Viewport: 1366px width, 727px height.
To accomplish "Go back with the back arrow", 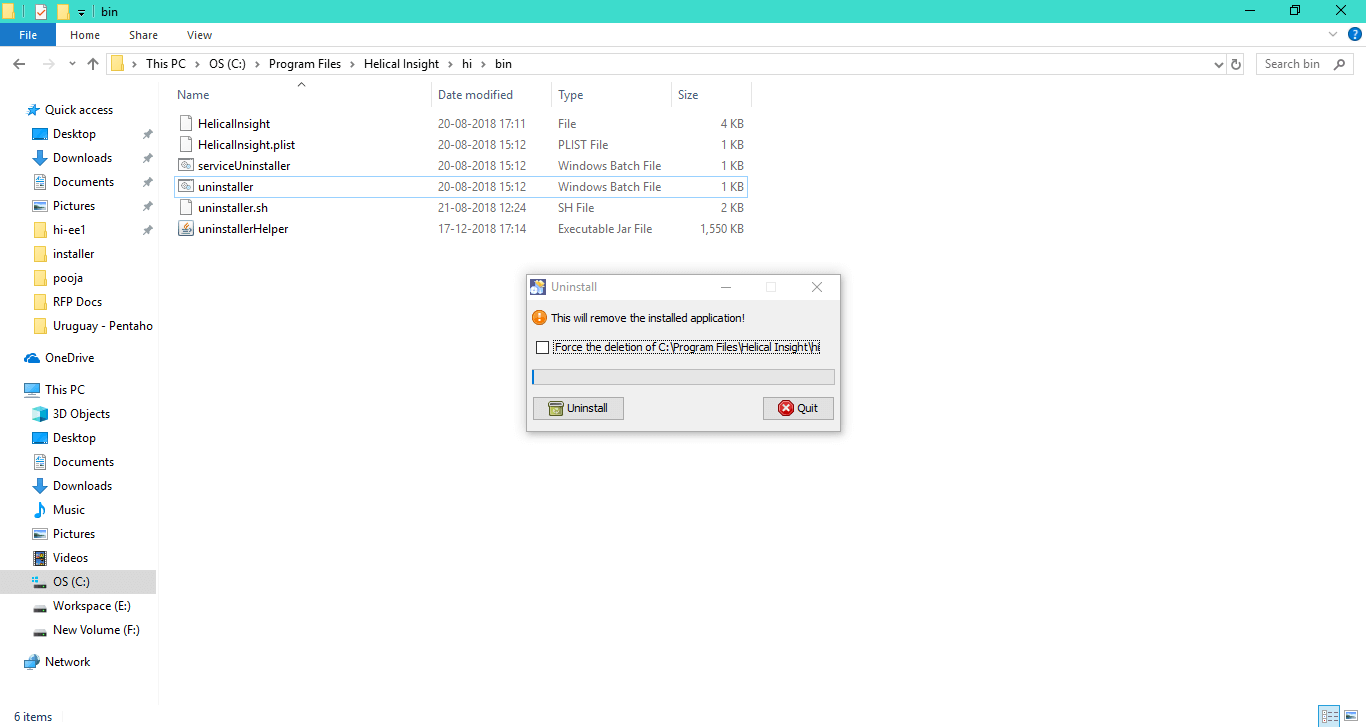I will 18,64.
